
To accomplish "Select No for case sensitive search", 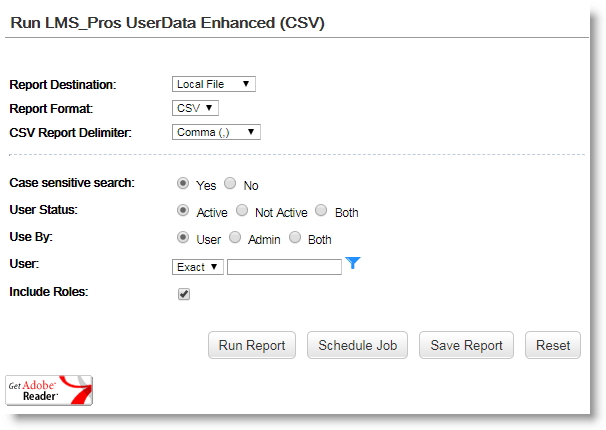I will tap(230, 184).
